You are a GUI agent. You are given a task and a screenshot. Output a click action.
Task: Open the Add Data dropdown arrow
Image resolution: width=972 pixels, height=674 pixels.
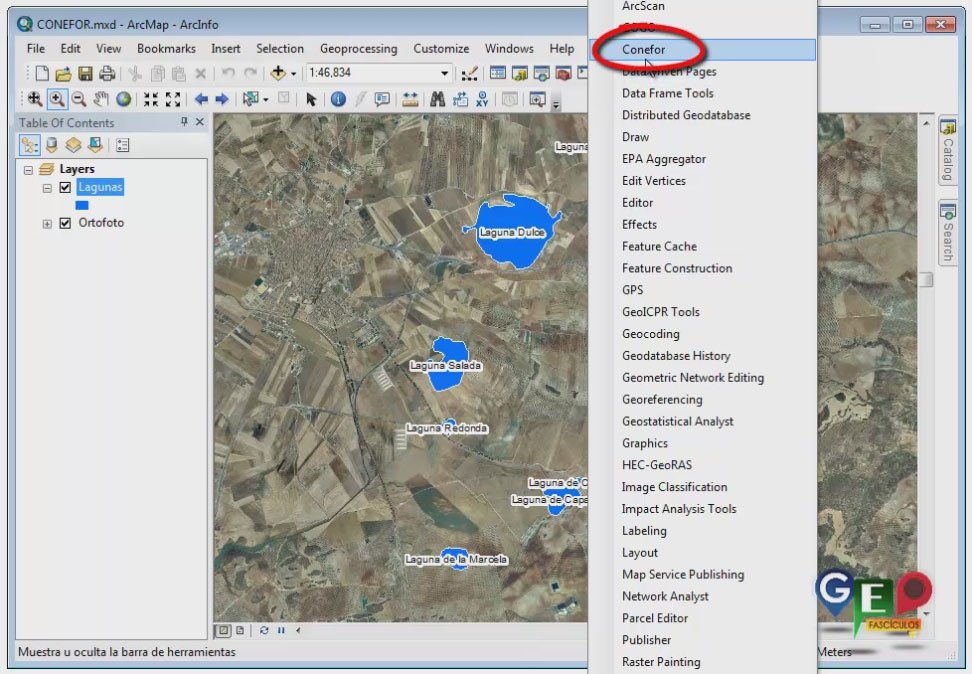pyautogui.click(x=293, y=74)
